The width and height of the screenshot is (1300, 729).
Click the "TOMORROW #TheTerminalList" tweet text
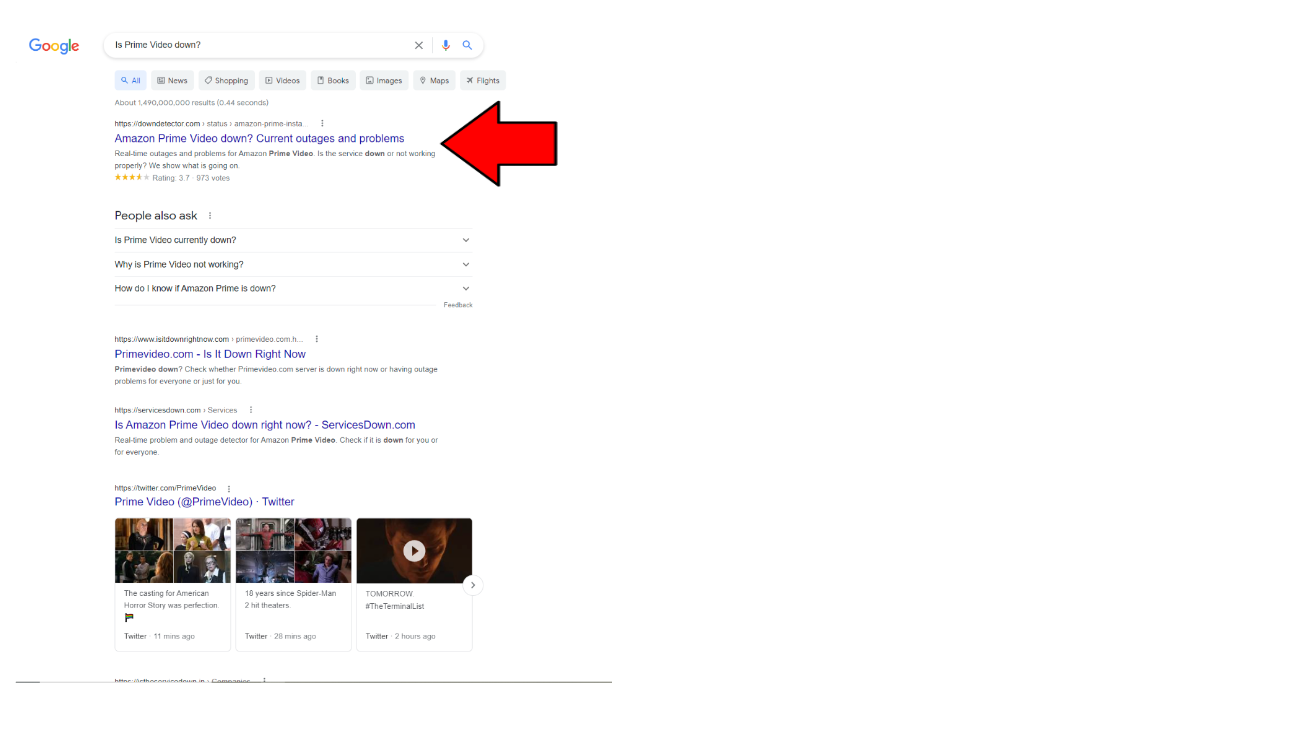pos(395,600)
